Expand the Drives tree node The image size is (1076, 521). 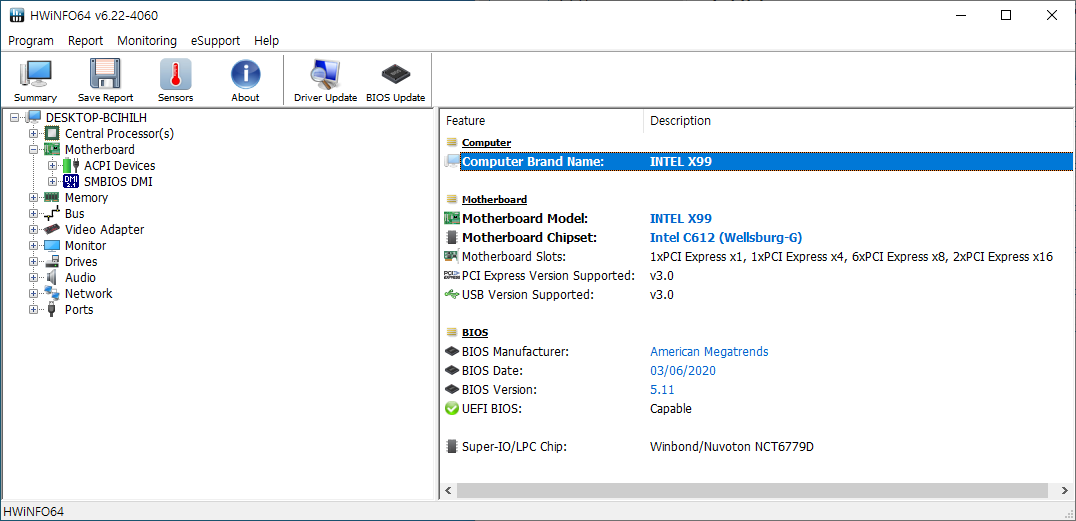click(33, 262)
